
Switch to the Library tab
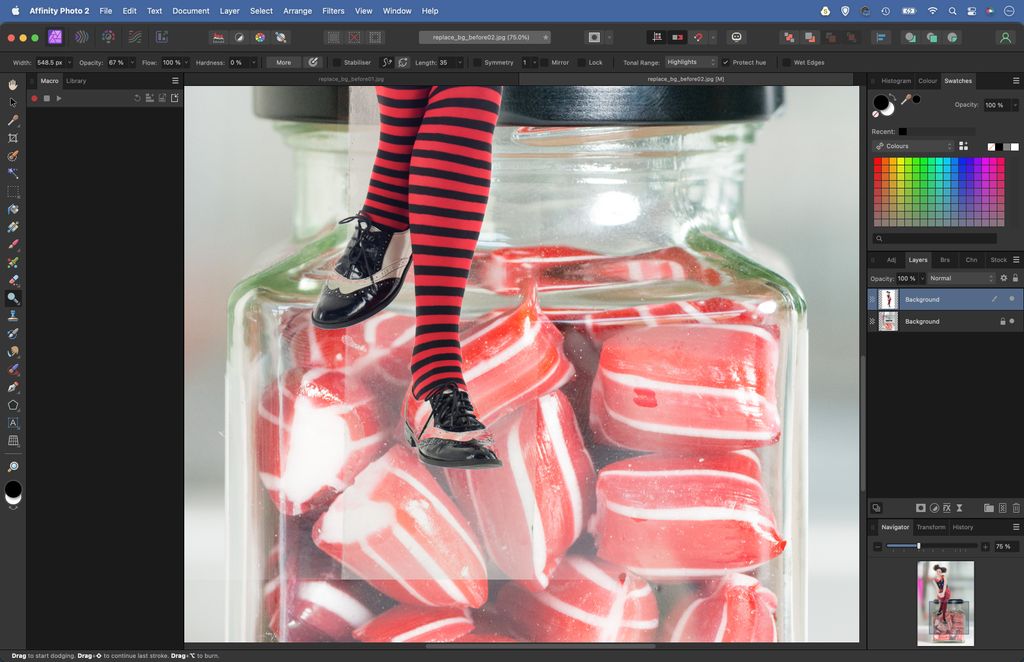76,81
